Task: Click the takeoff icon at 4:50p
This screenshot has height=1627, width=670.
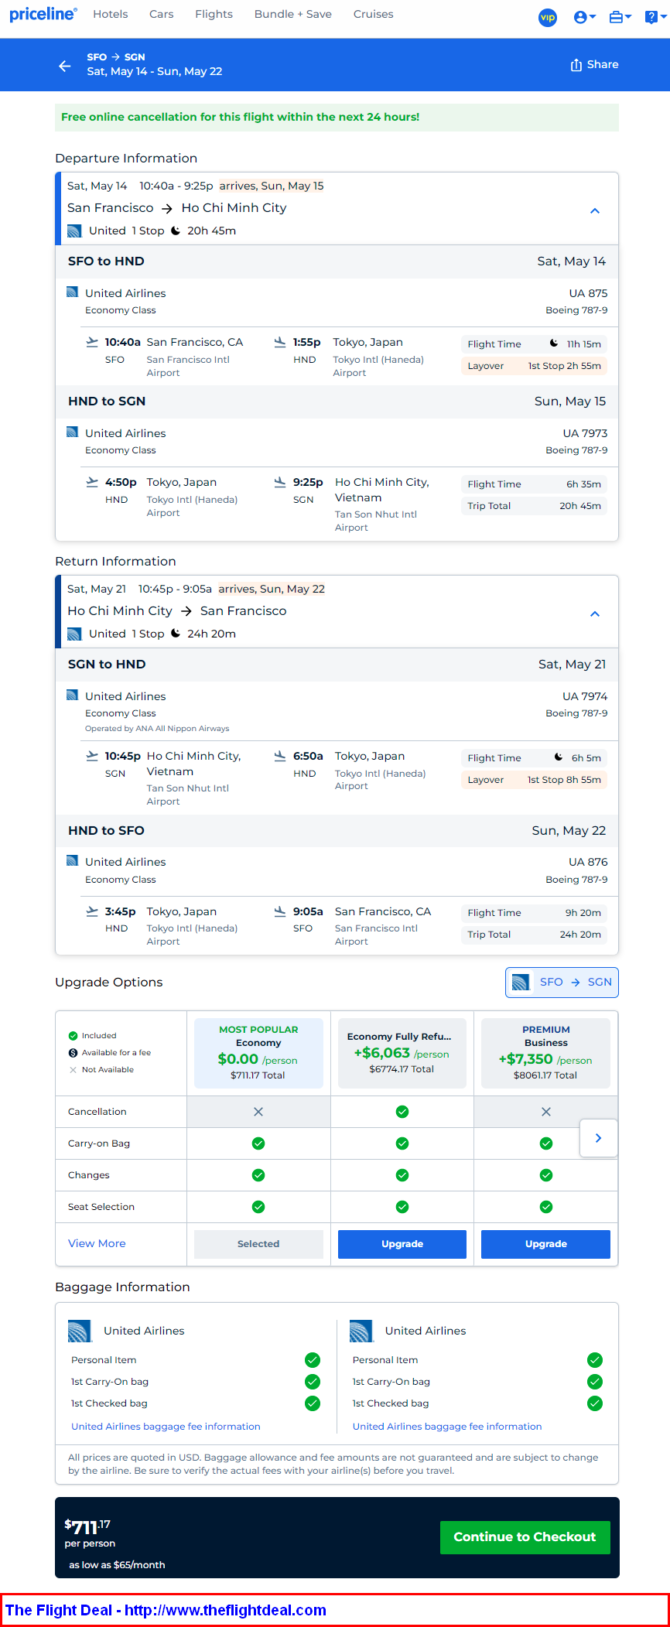Action: point(93,482)
